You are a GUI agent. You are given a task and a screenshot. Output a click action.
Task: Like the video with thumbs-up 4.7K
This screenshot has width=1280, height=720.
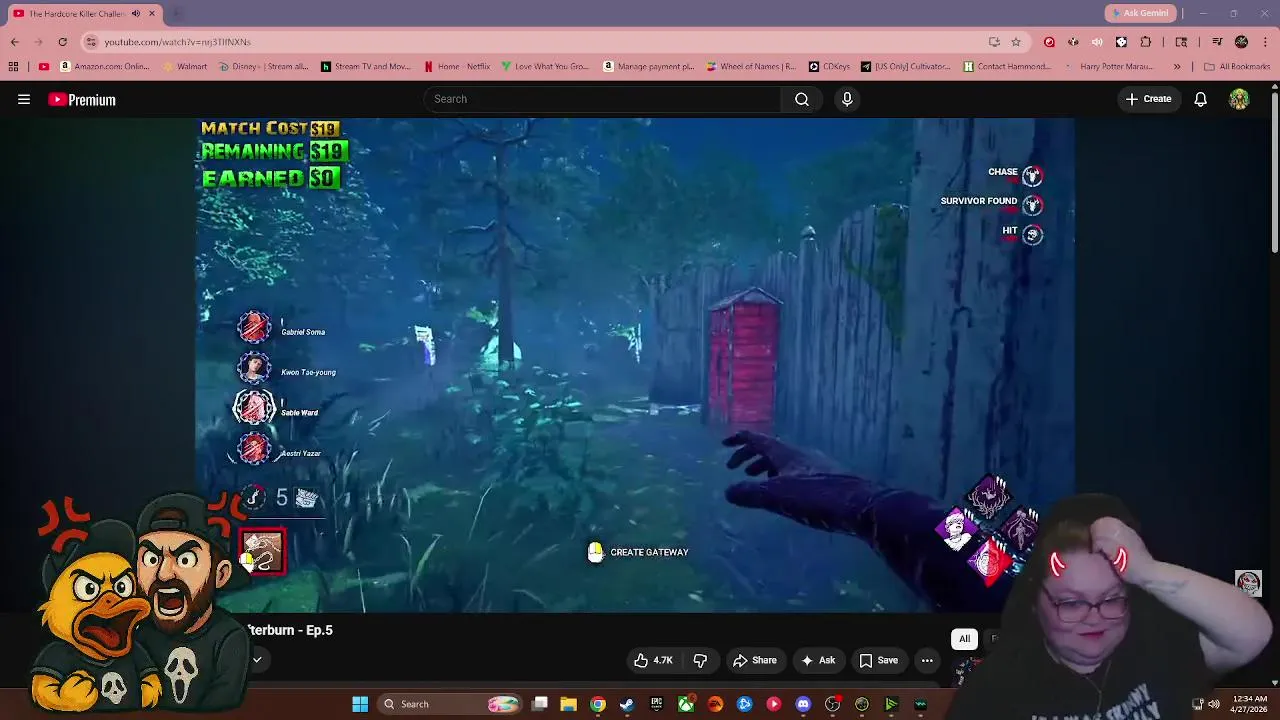(653, 660)
